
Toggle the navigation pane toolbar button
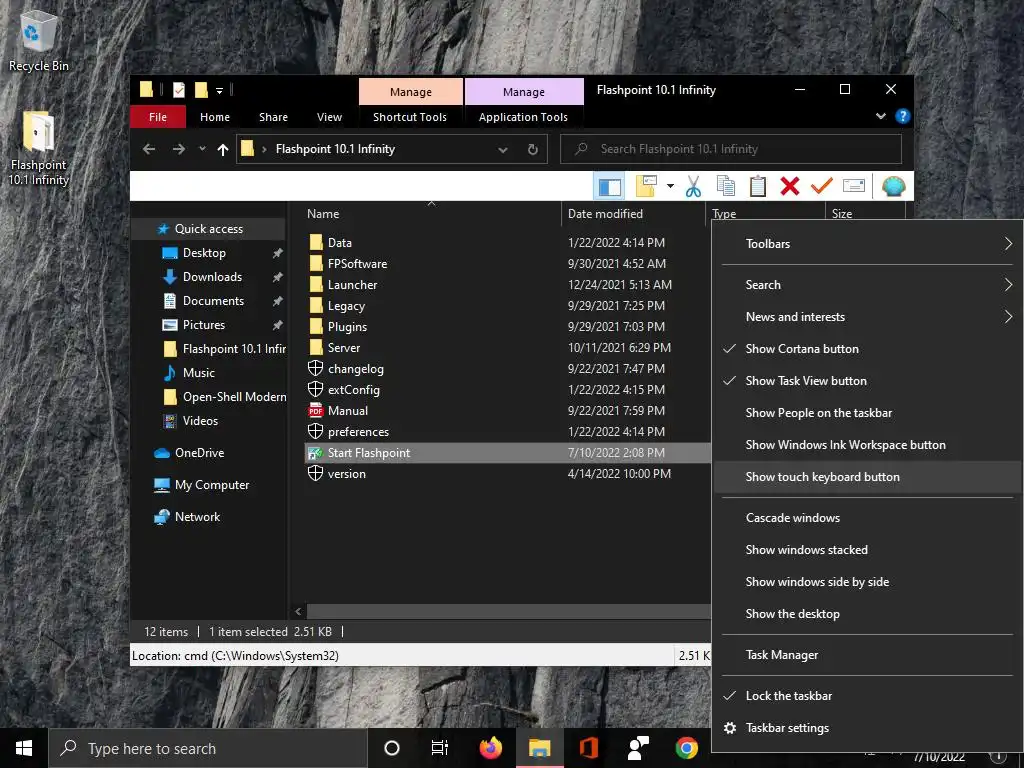(x=609, y=187)
